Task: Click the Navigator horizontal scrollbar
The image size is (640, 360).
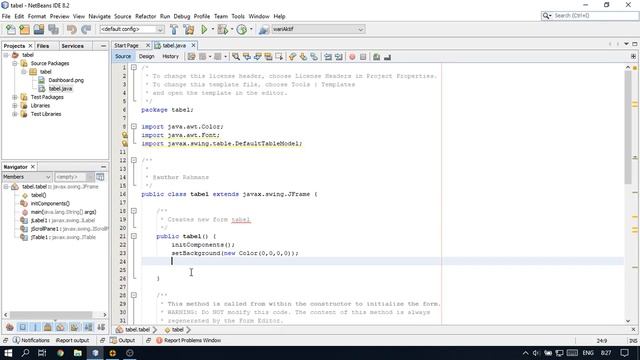Action: [x=51, y=315]
